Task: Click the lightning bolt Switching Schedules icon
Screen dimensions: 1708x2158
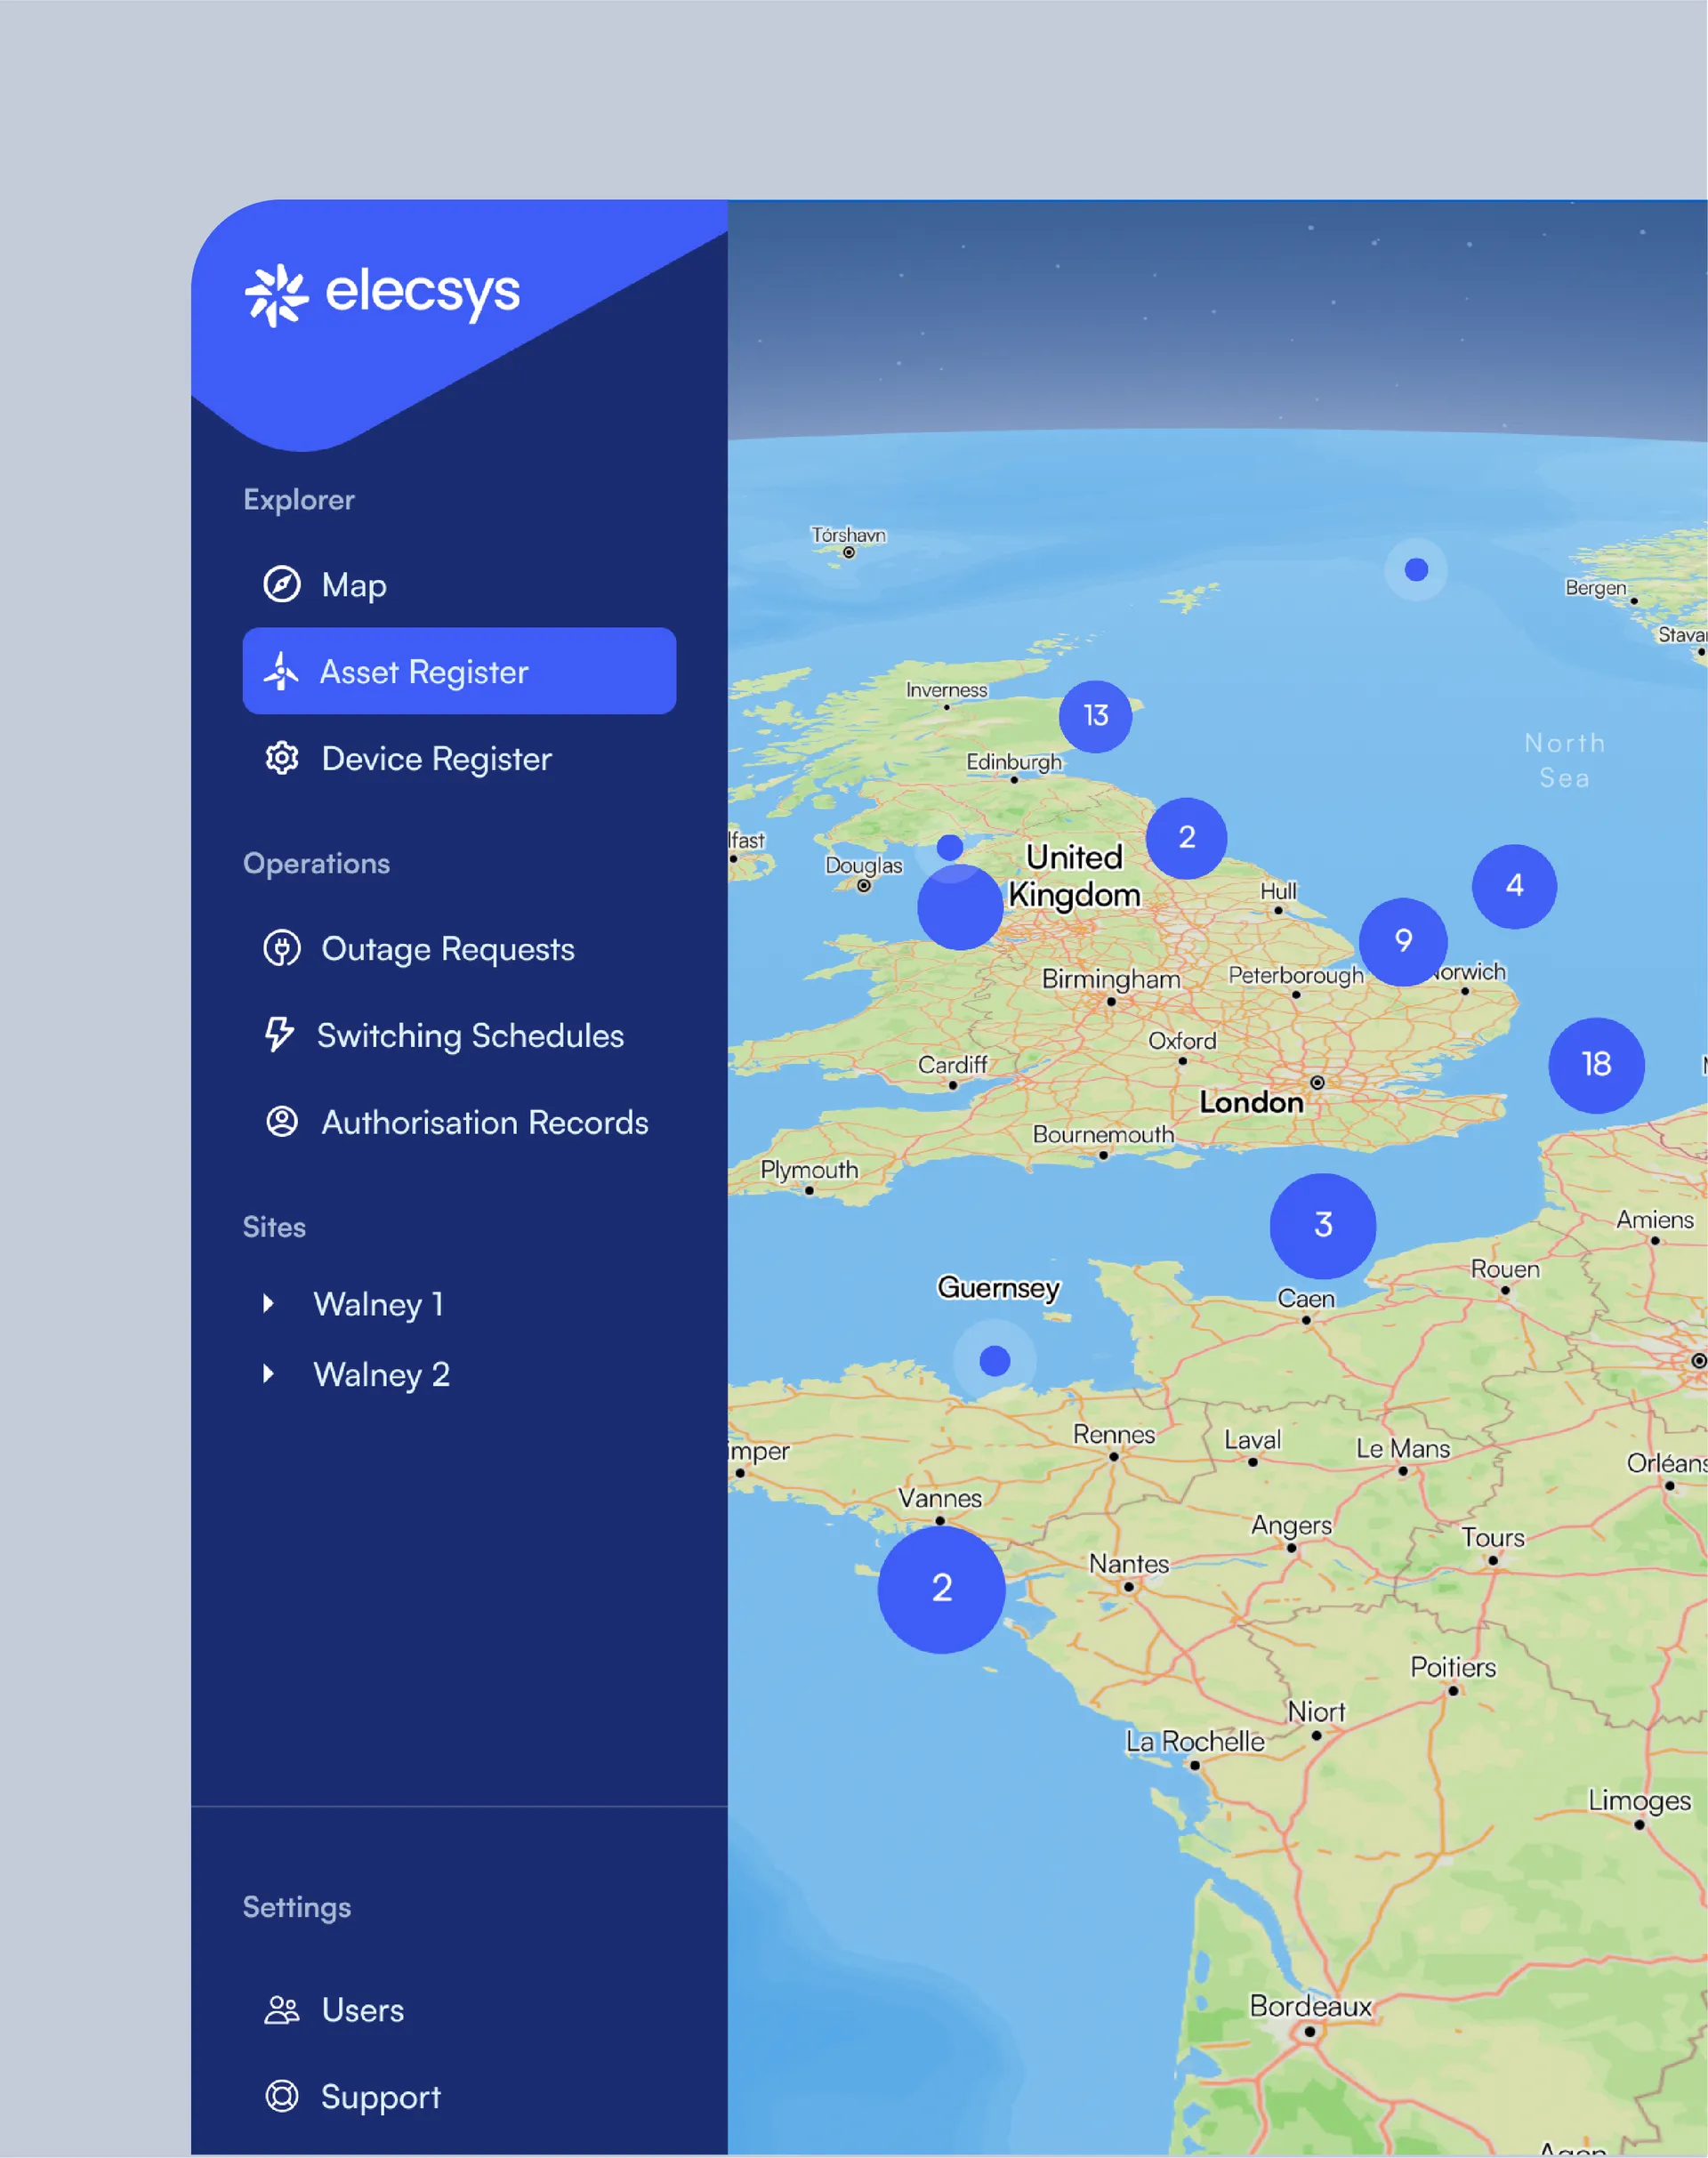Action: (279, 1034)
